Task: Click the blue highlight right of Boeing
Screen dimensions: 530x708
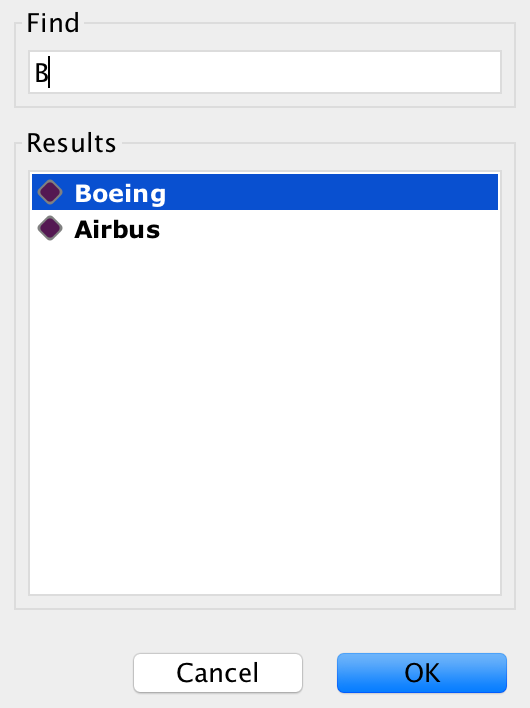Action: click(332, 192)
